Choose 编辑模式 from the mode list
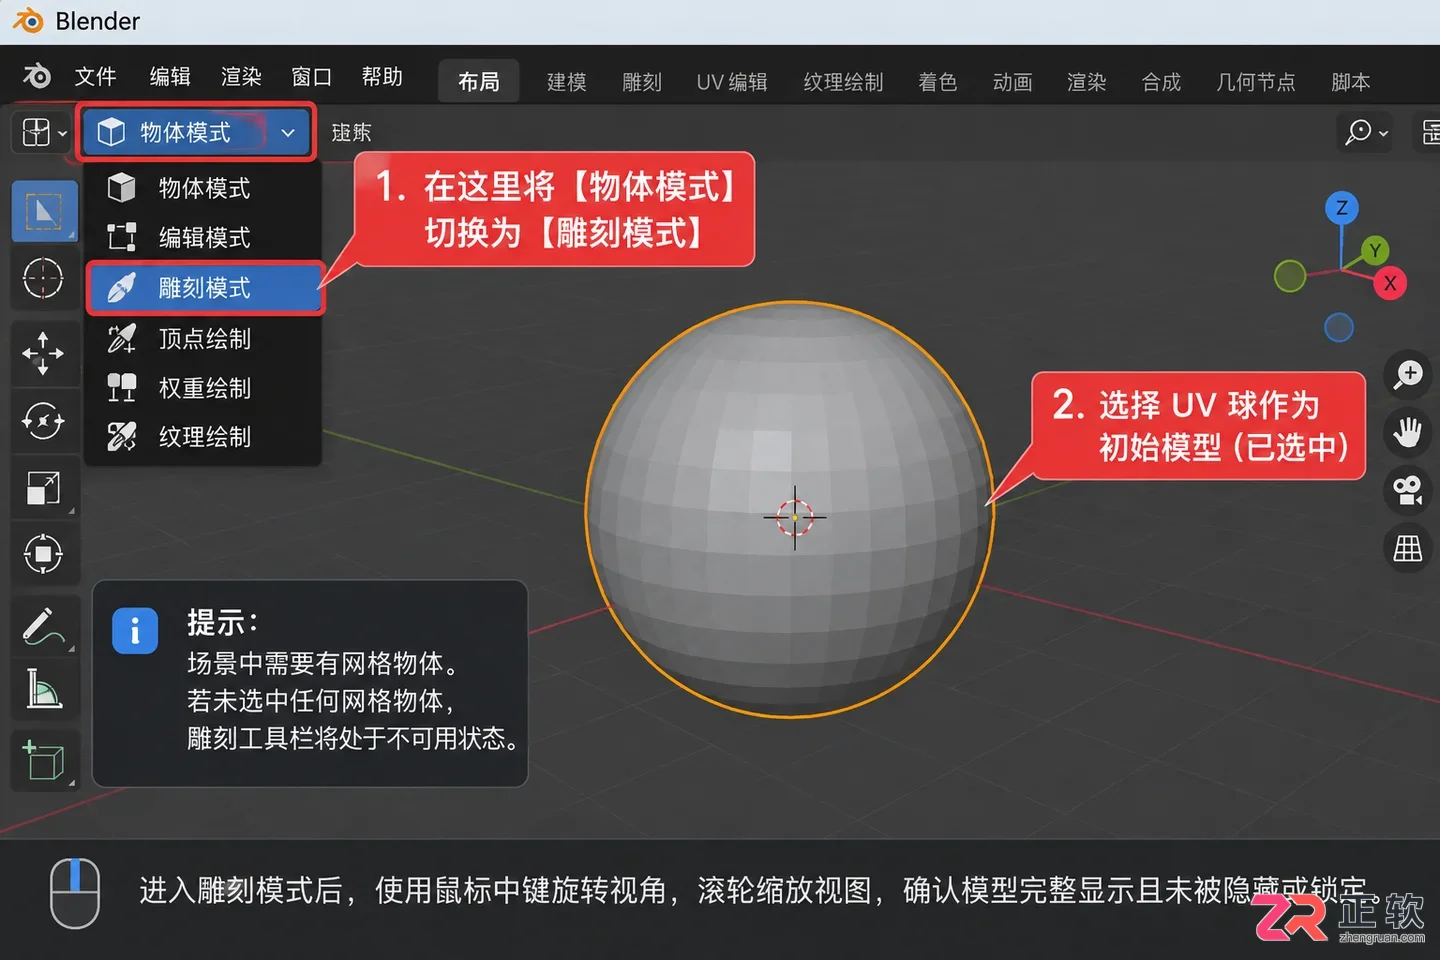The width and height of the screenshot is (1440, 960). pyautogui.click(x=204, y=237)
